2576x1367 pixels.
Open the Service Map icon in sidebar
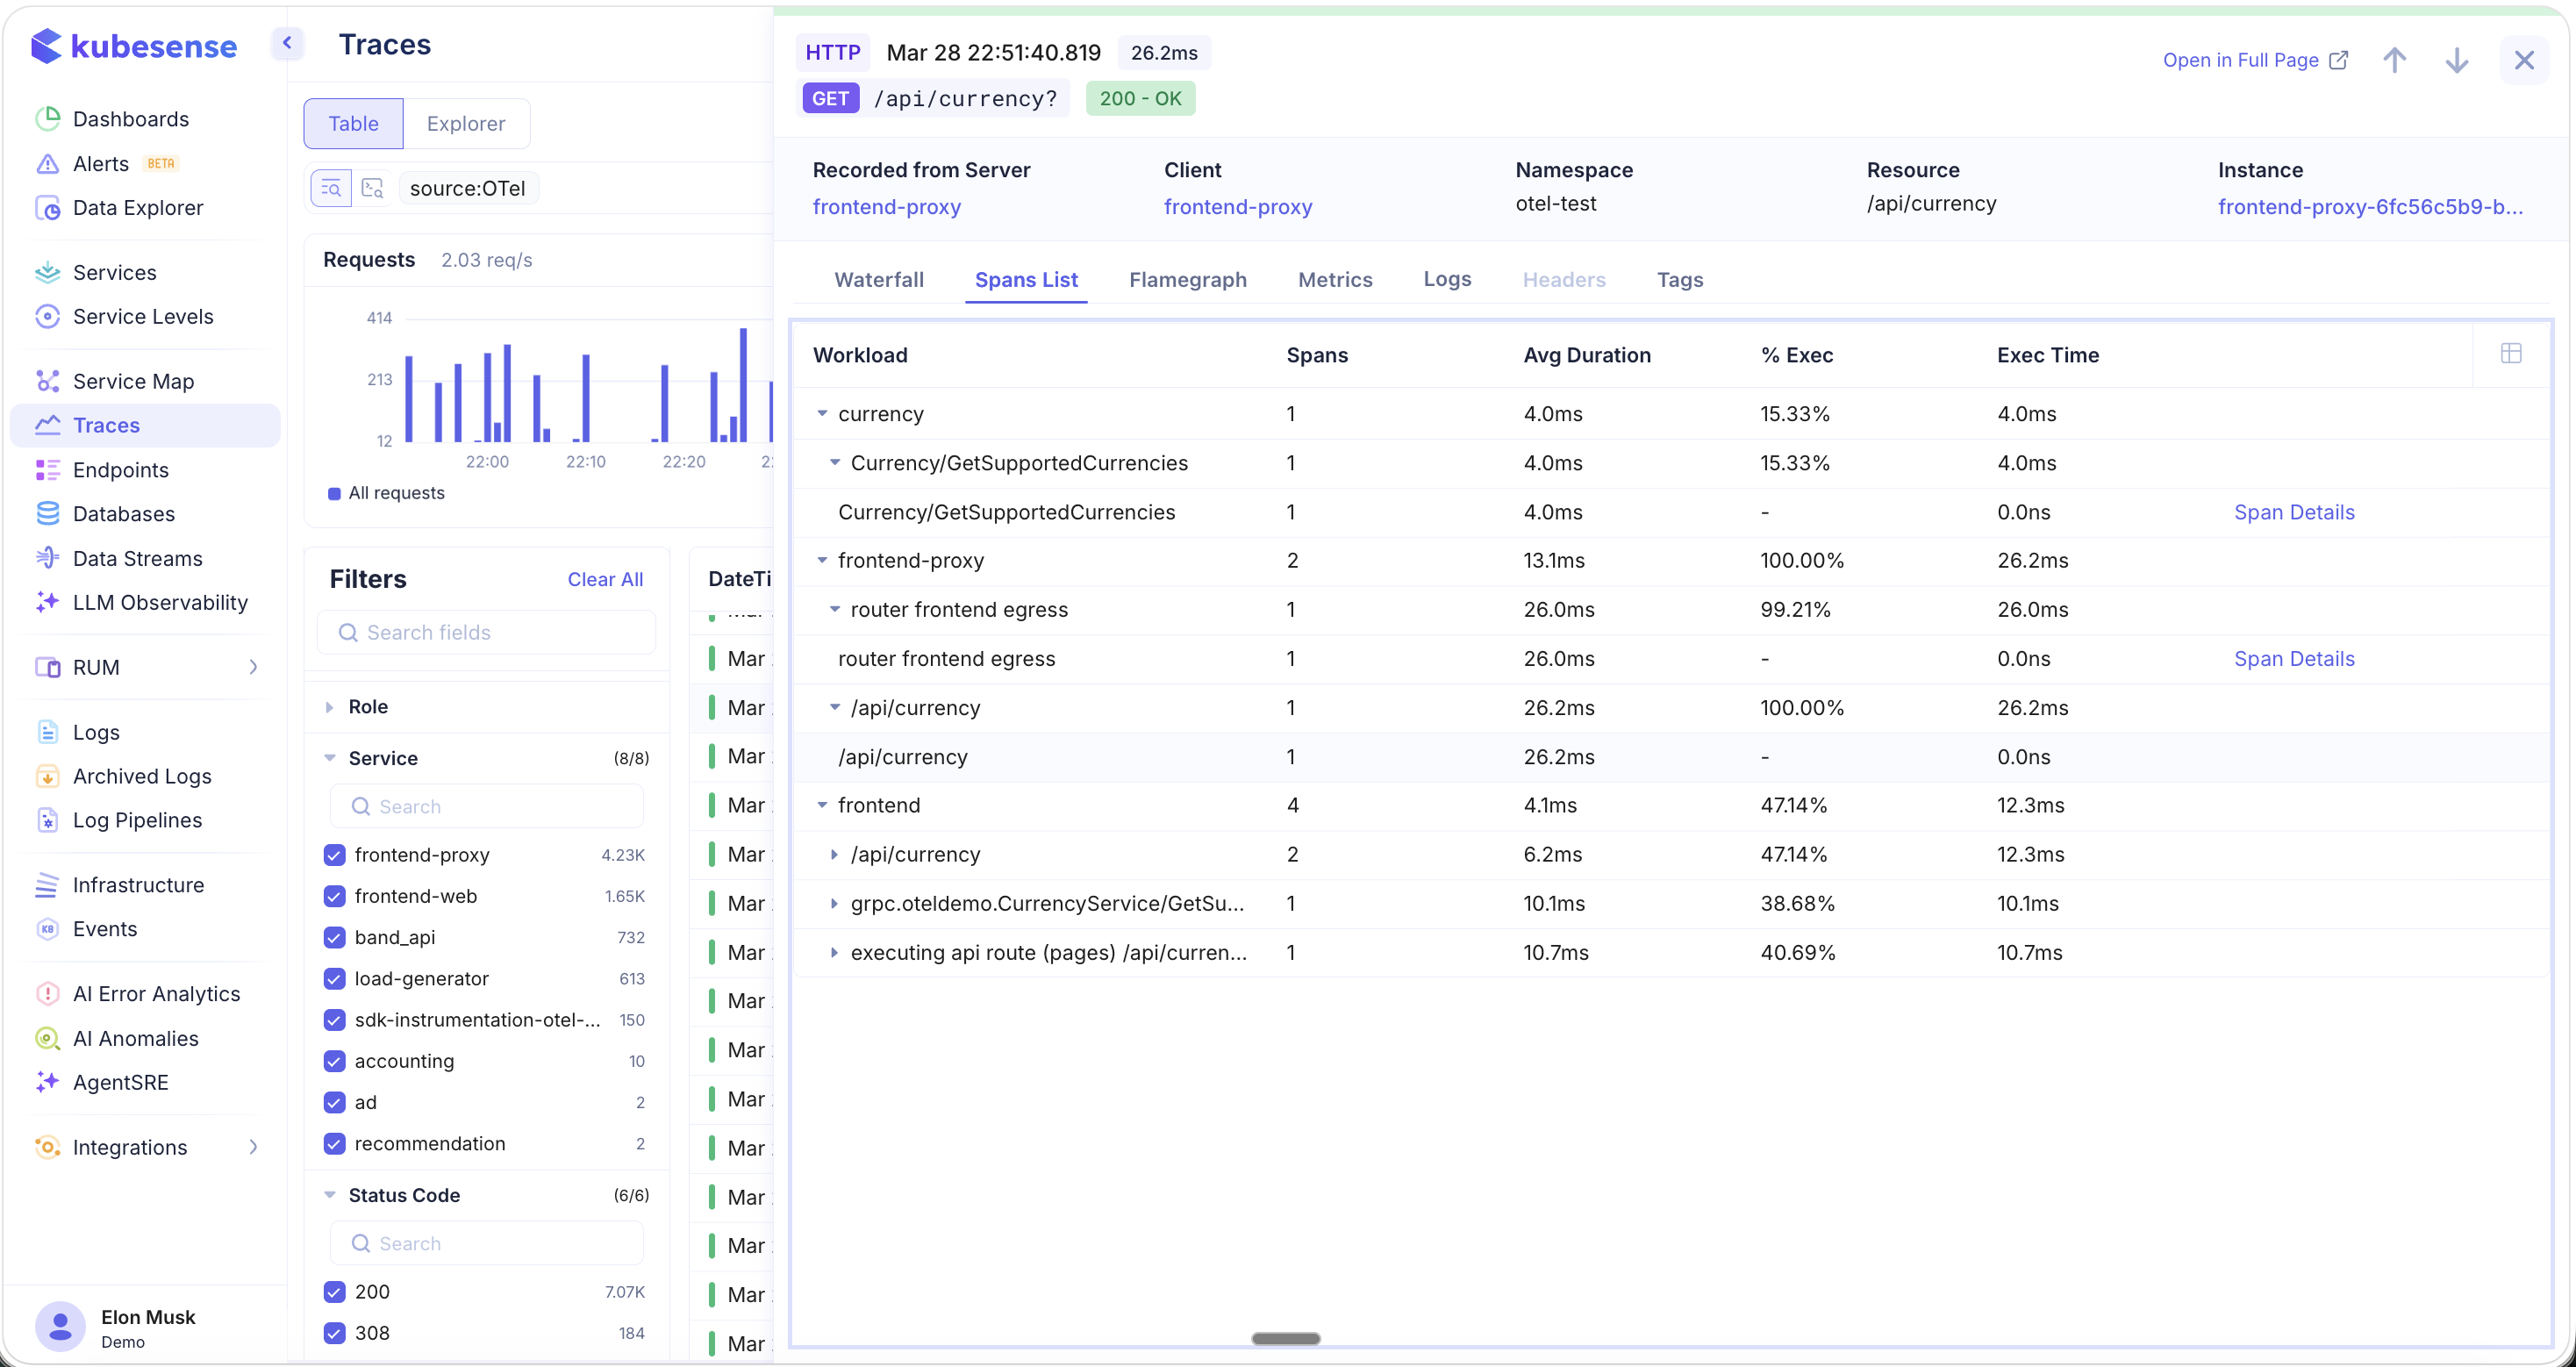(x=47, y=381)
